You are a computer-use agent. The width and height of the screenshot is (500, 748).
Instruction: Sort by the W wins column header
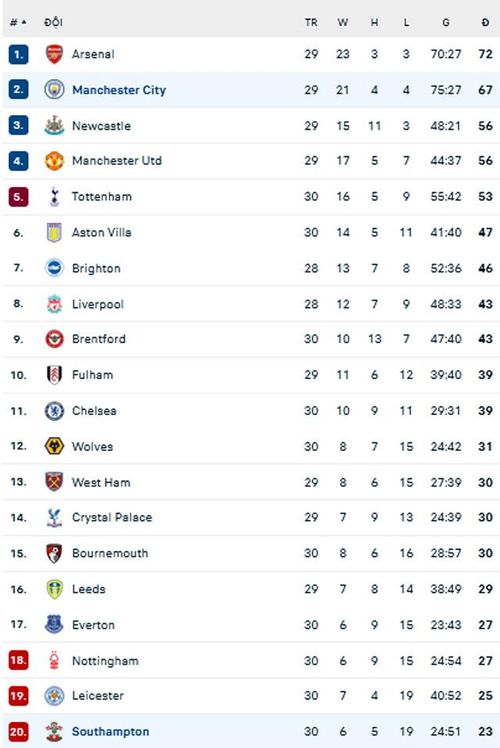(x=343, y=22)
